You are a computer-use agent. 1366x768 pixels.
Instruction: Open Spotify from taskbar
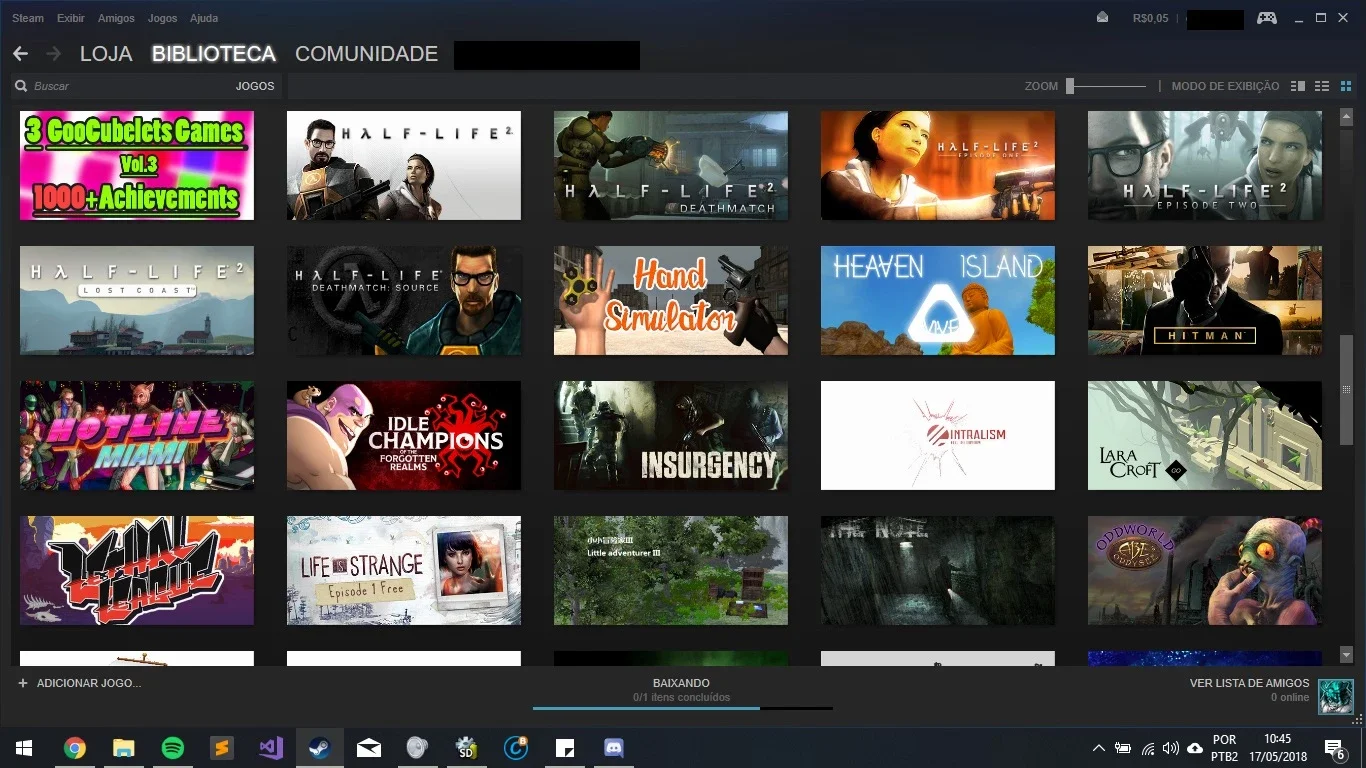point(172,747)
